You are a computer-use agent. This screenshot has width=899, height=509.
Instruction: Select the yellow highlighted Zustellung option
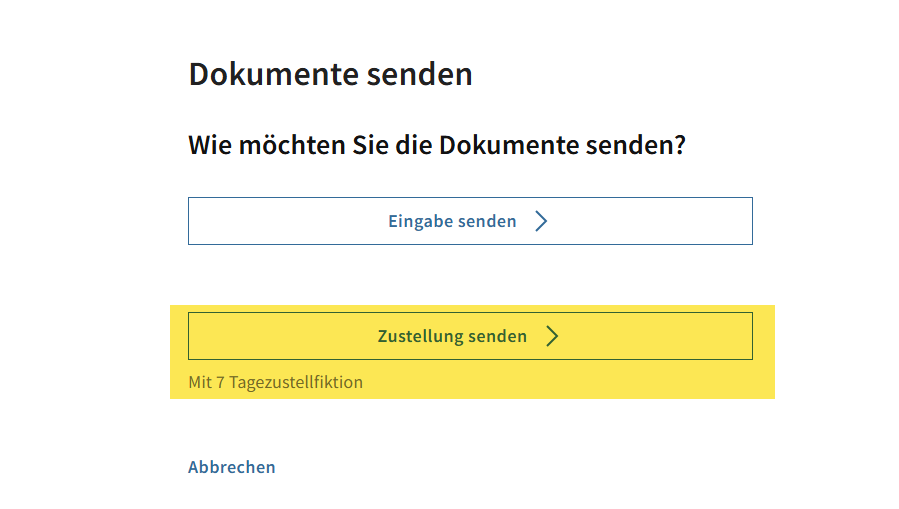pos(470,336)
